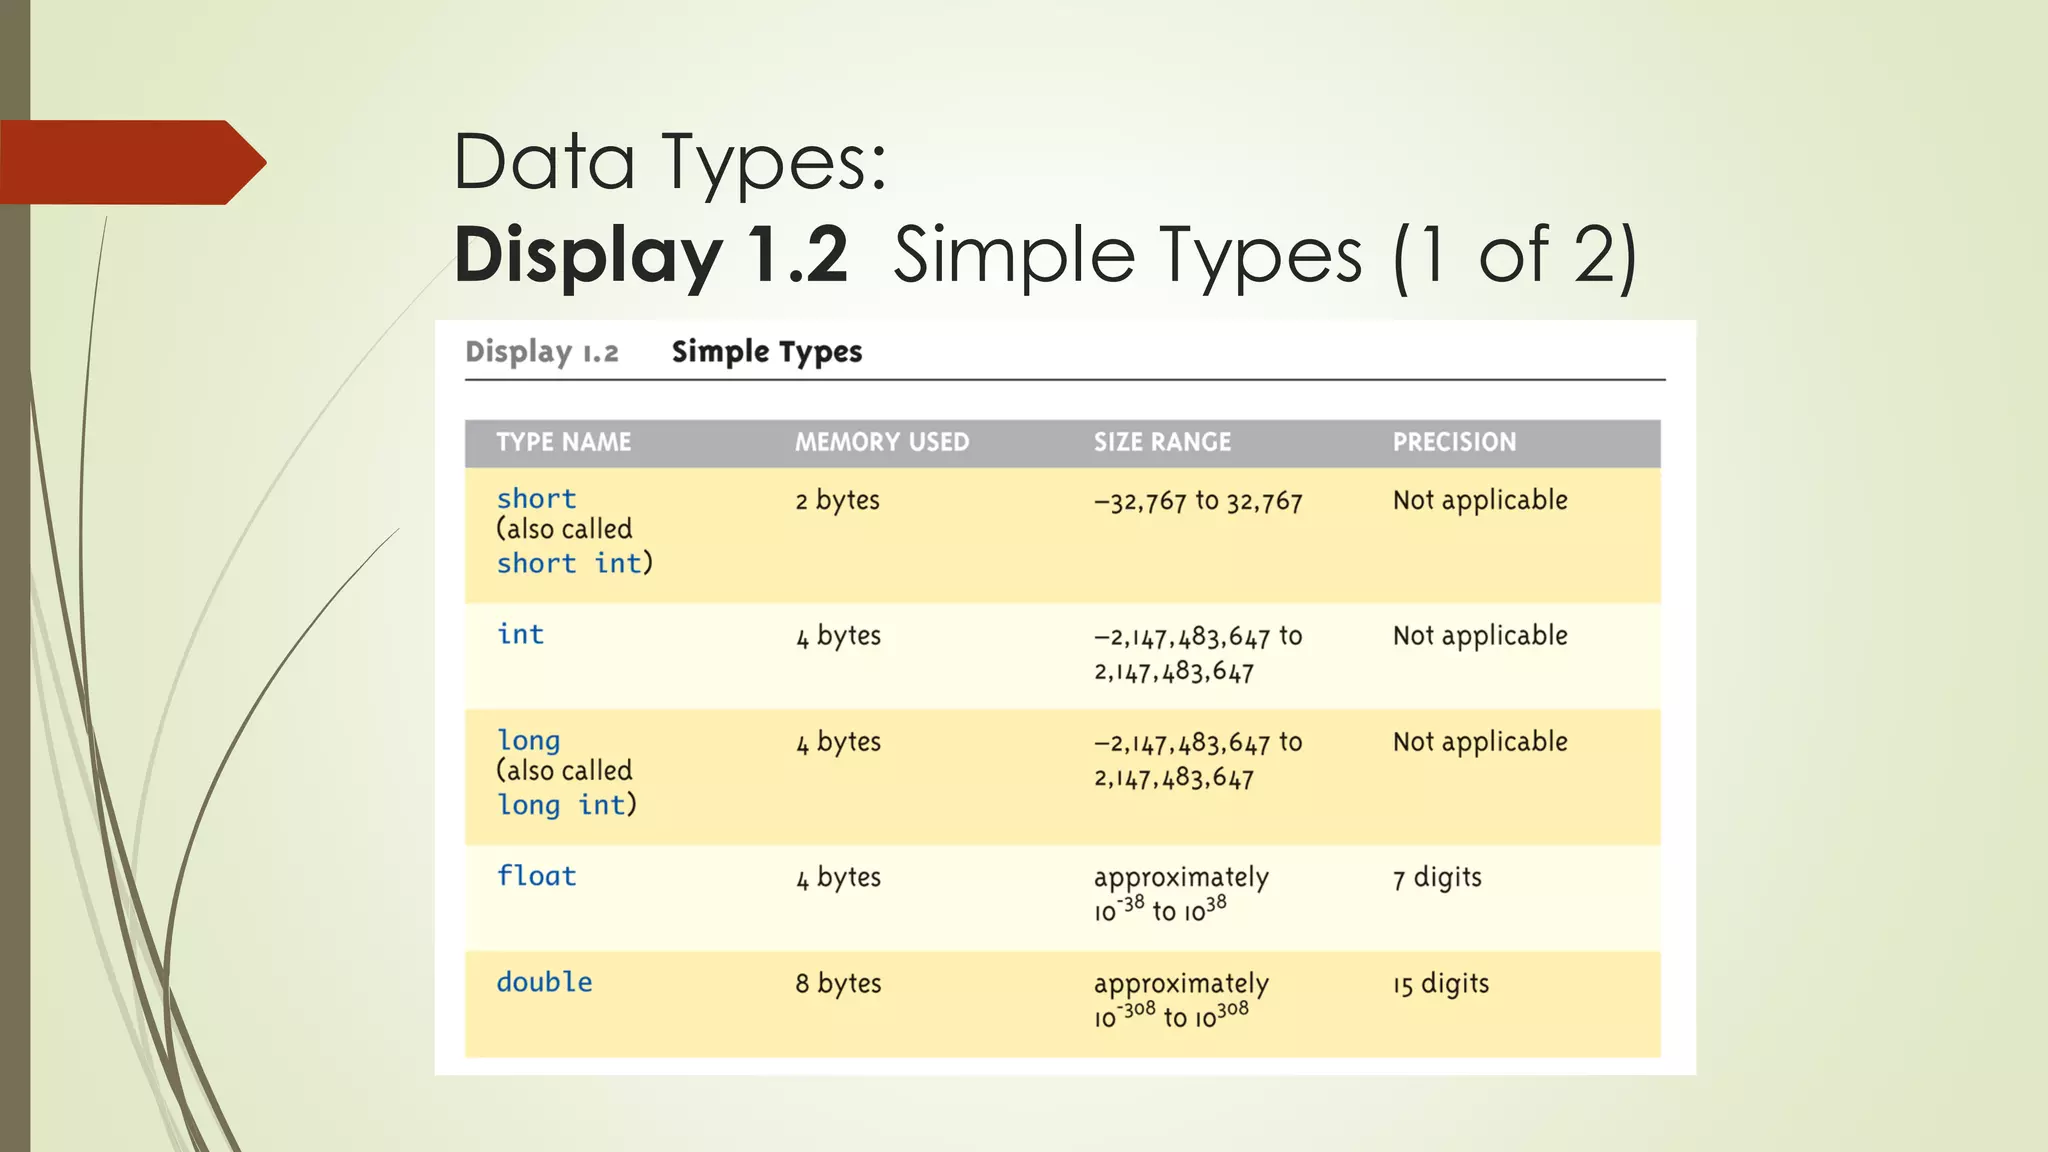This screenshot has height=1152, width=2048.
Task: Click the 'int' type name cell
Action: pos(520,634)
